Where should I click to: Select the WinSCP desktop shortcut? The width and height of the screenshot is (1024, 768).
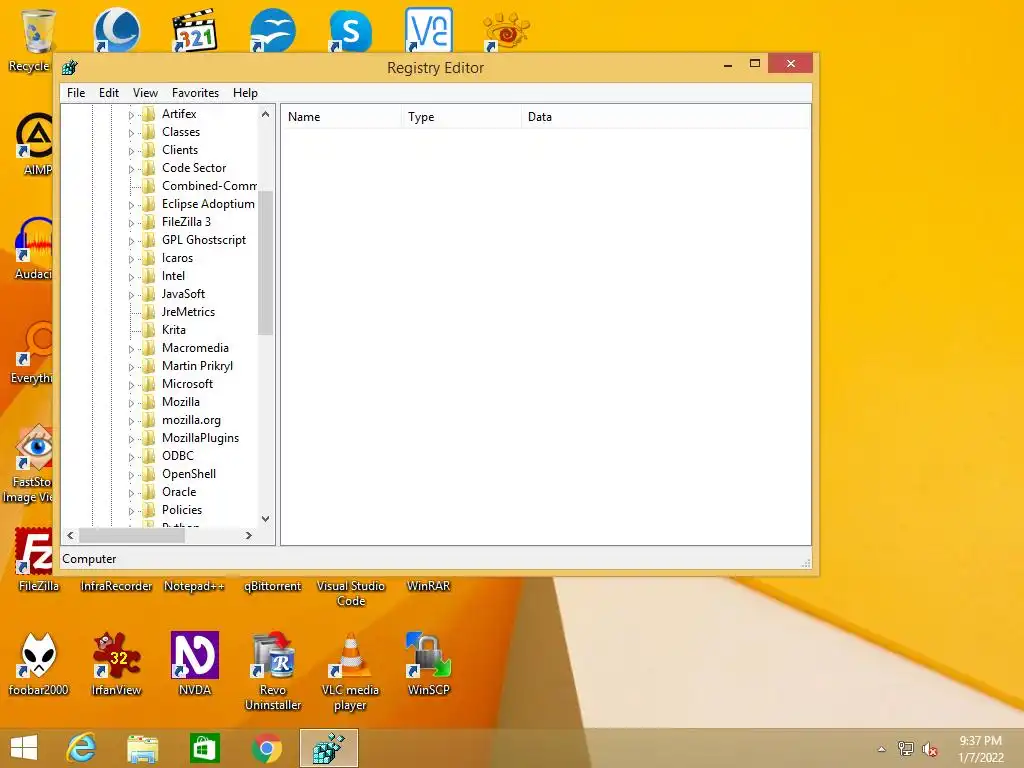coord(428,664)
